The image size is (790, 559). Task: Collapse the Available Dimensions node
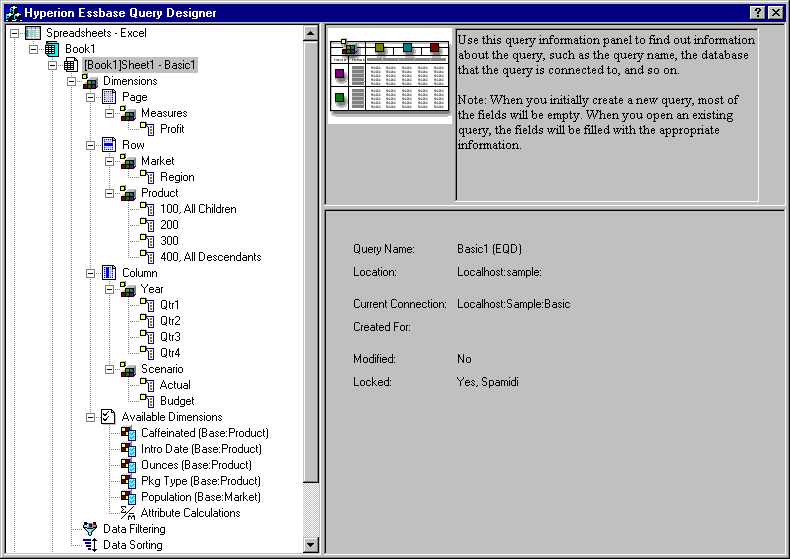pyautogui.click(x=91, y=417)
